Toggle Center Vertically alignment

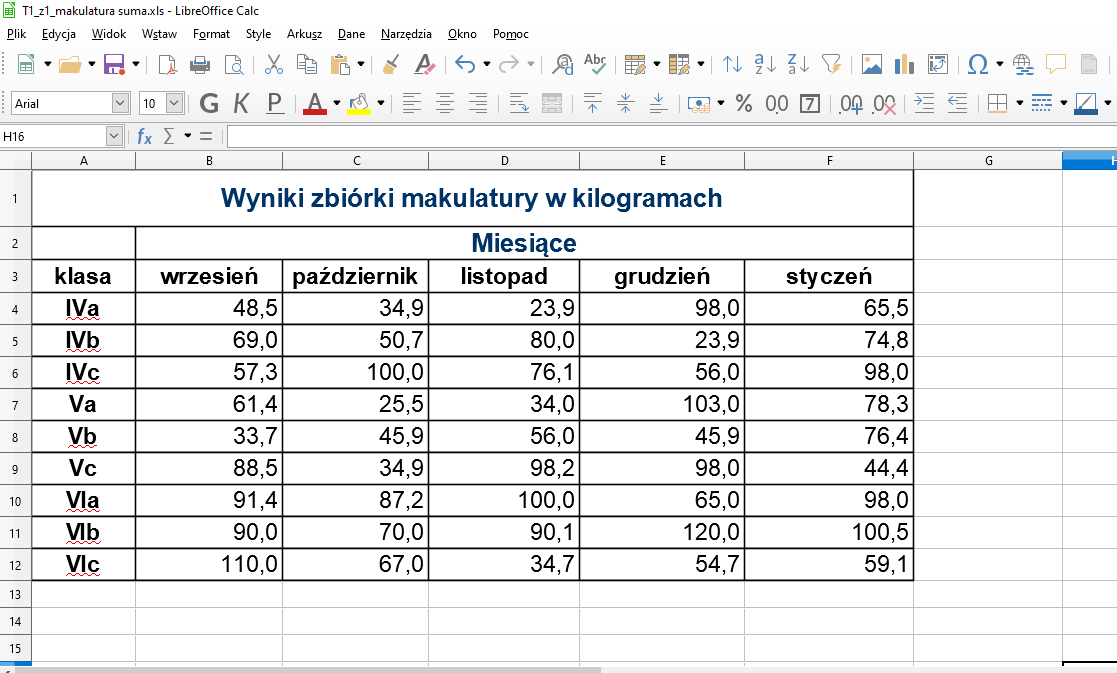coord(625,104)
